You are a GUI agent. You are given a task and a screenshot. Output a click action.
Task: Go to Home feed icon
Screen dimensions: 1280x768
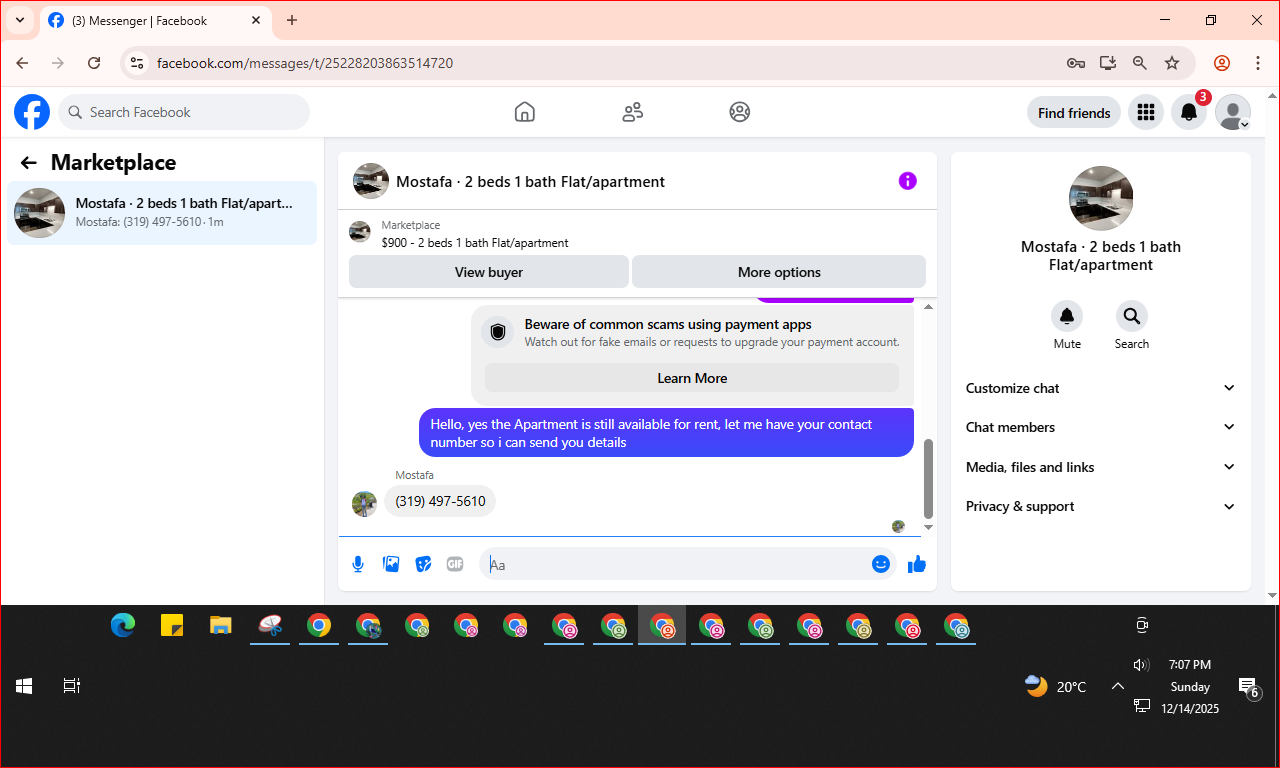click(x=525, y=112)
